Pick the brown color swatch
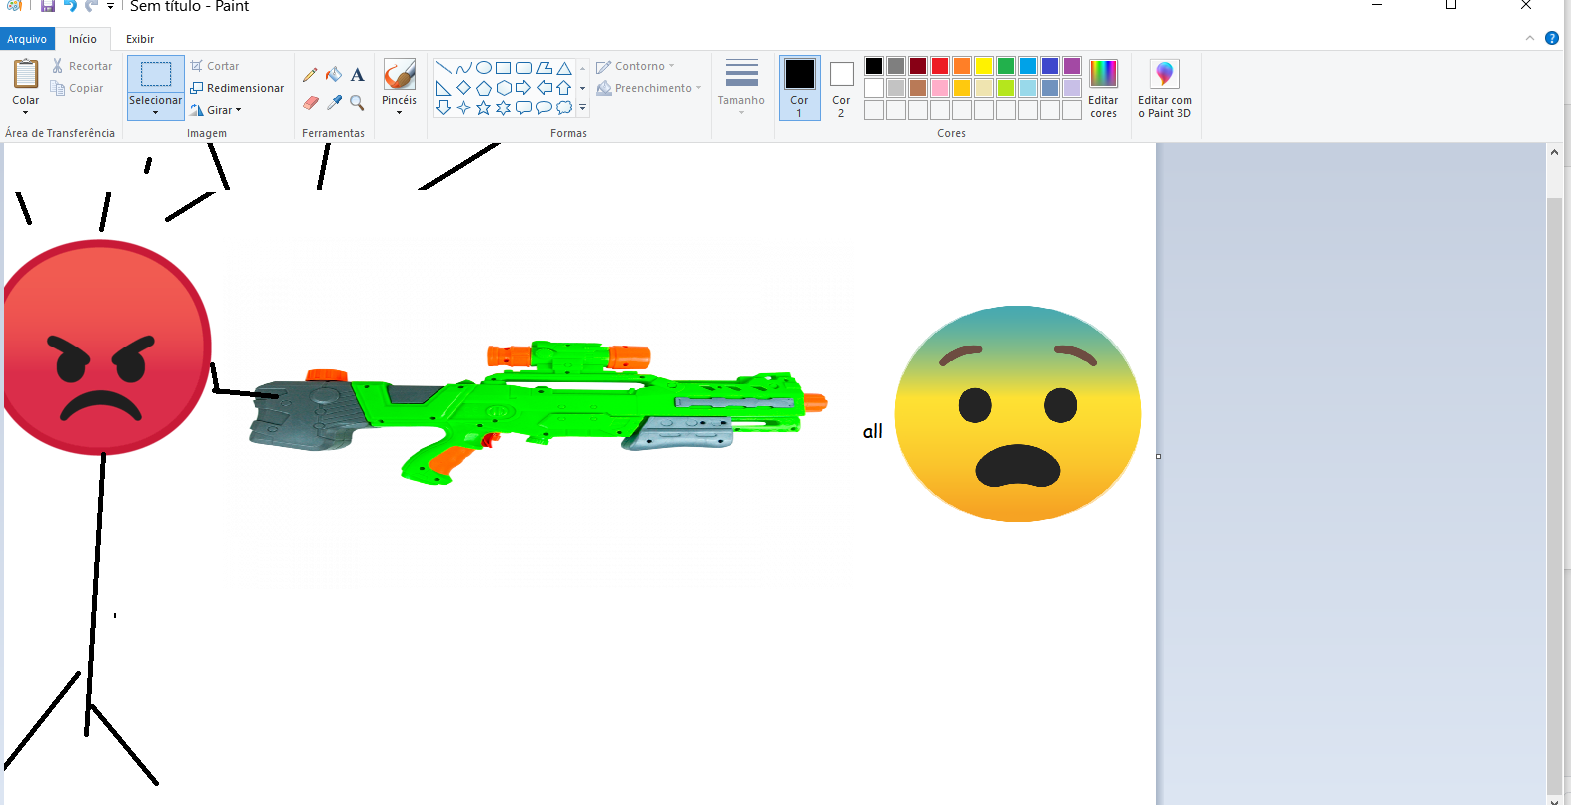 click(x=918, y=88)
